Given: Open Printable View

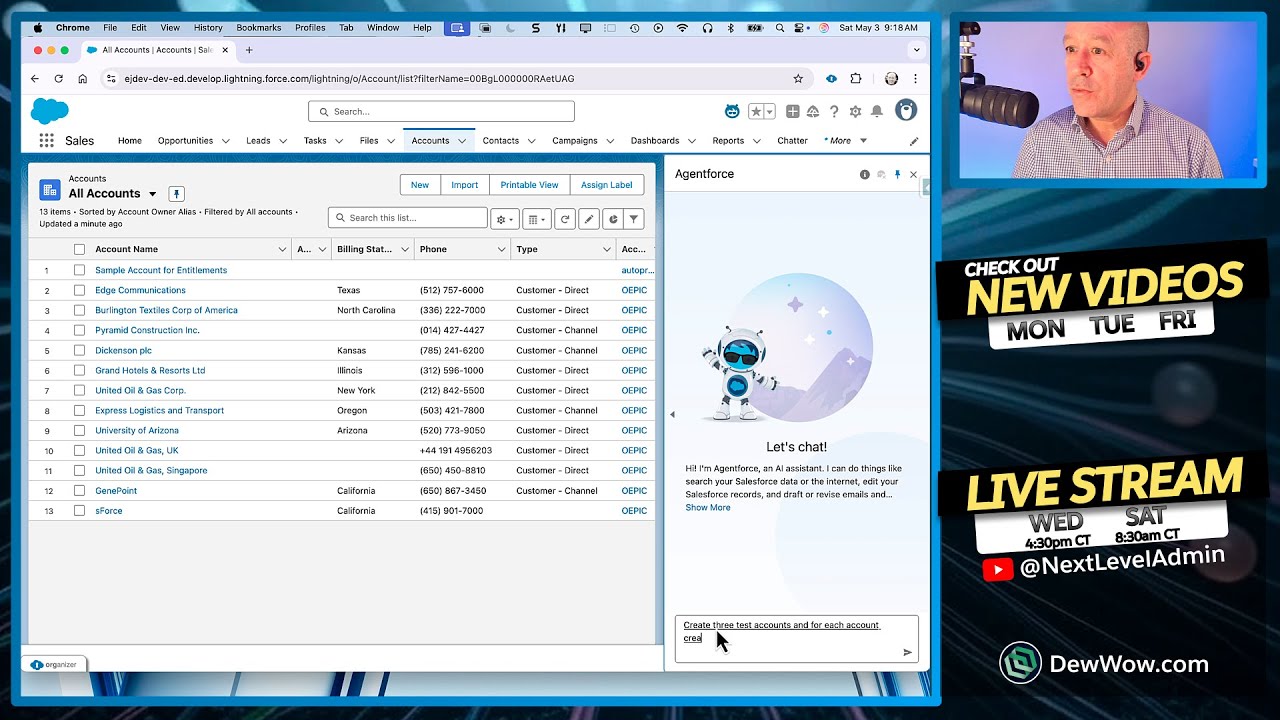Looking at the screenshot, I should (529, 185).
